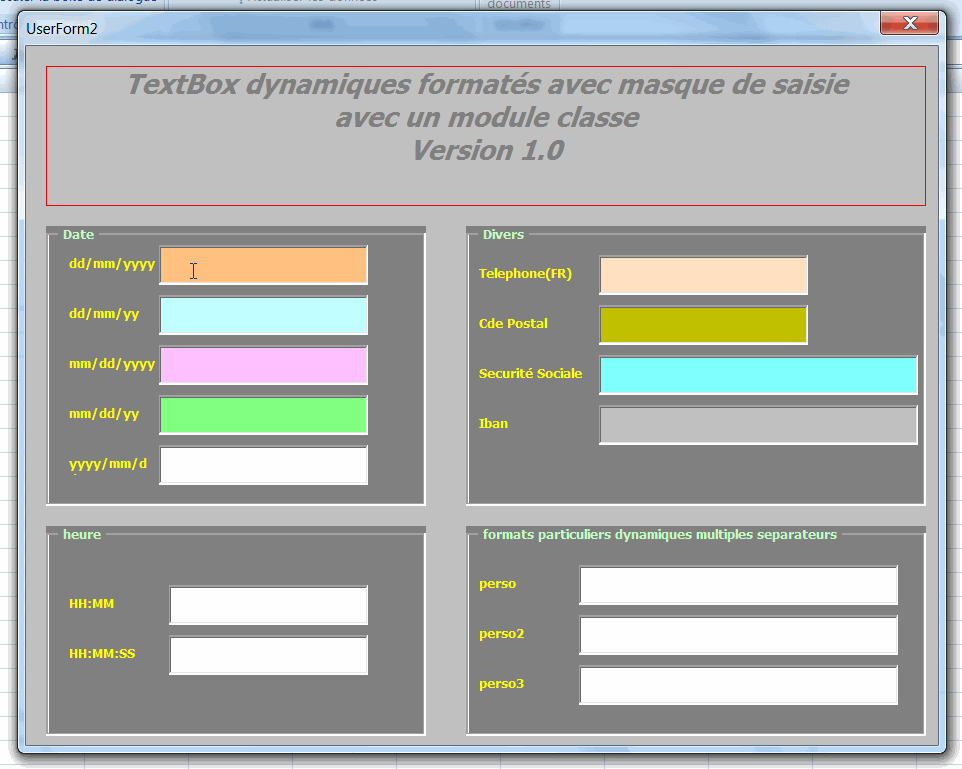Focus the perso2 text box
This screenshot has width=962, height=769.
(x=738, y=635)
